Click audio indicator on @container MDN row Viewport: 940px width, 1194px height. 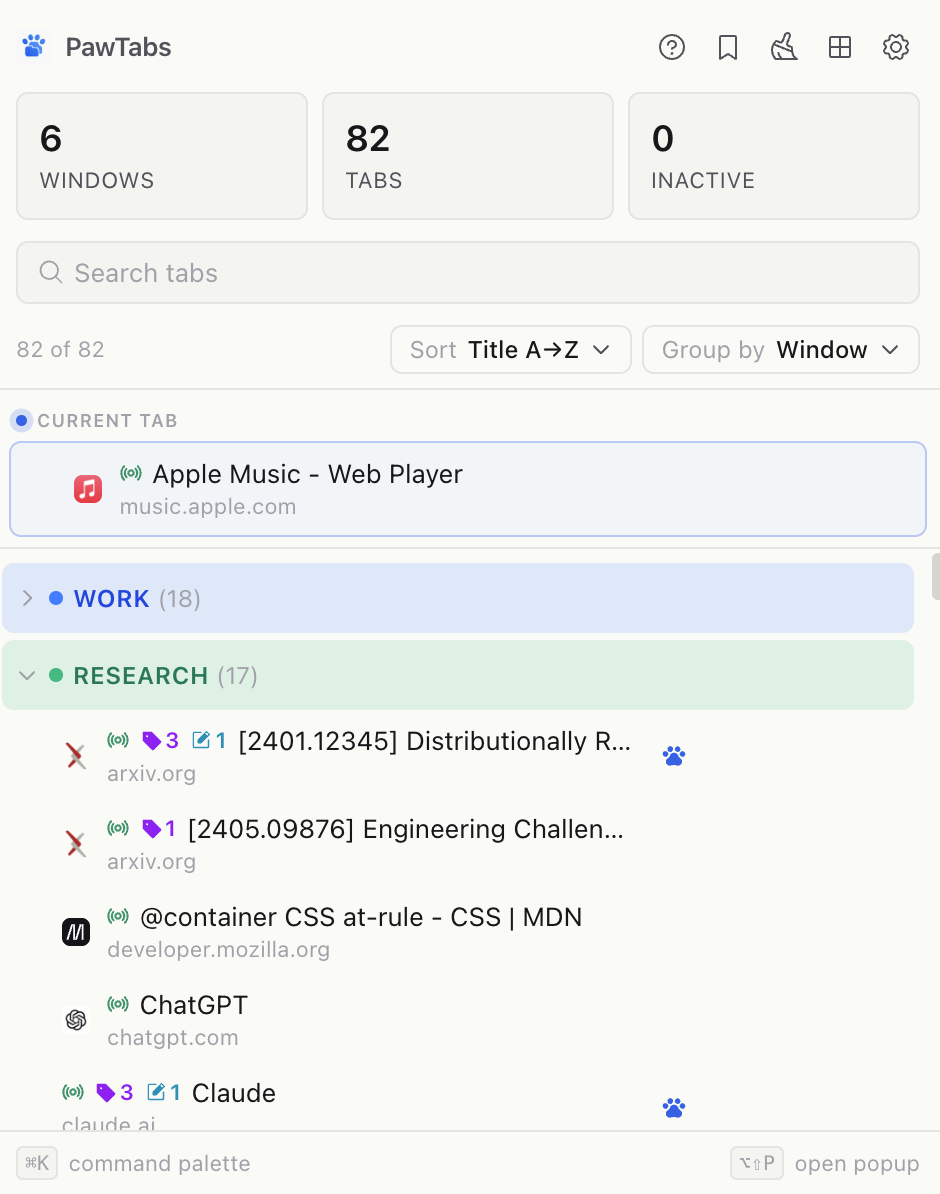pyautogui.click(x=118, y=916)
